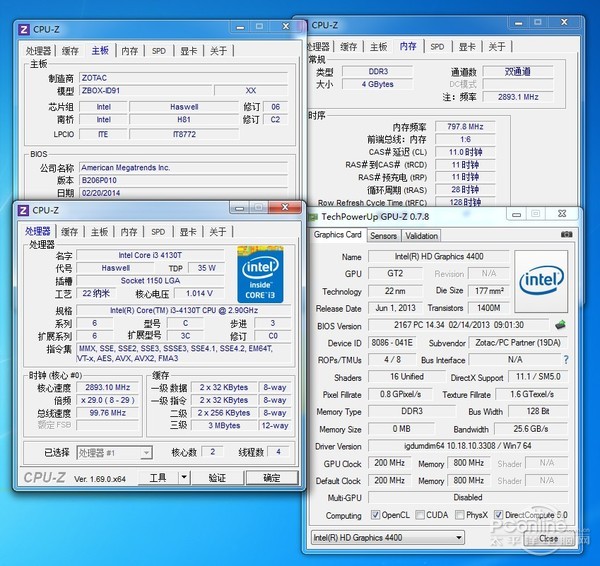Switch to the 显卡 tab in the processor window
The image size is (600, 566).
pos(188,232)
